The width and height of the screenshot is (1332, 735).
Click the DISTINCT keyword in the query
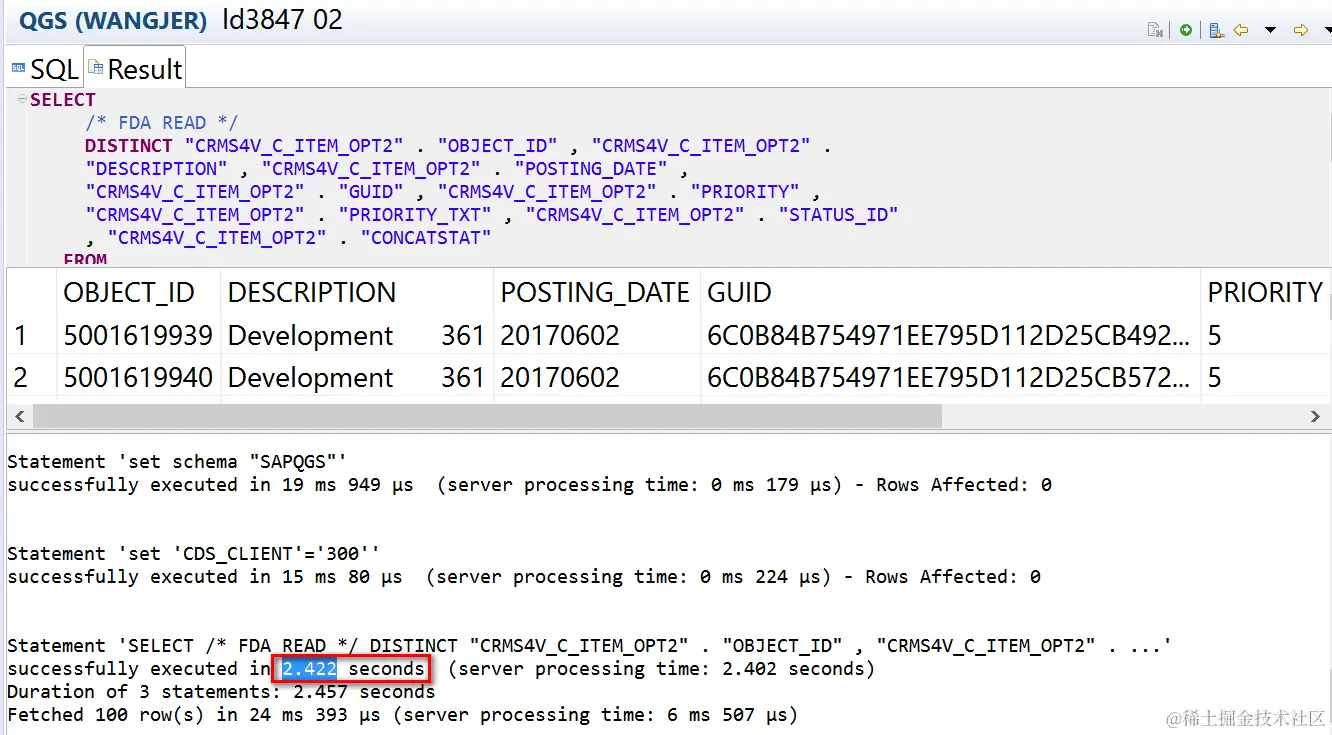click(x=128, y=145)
